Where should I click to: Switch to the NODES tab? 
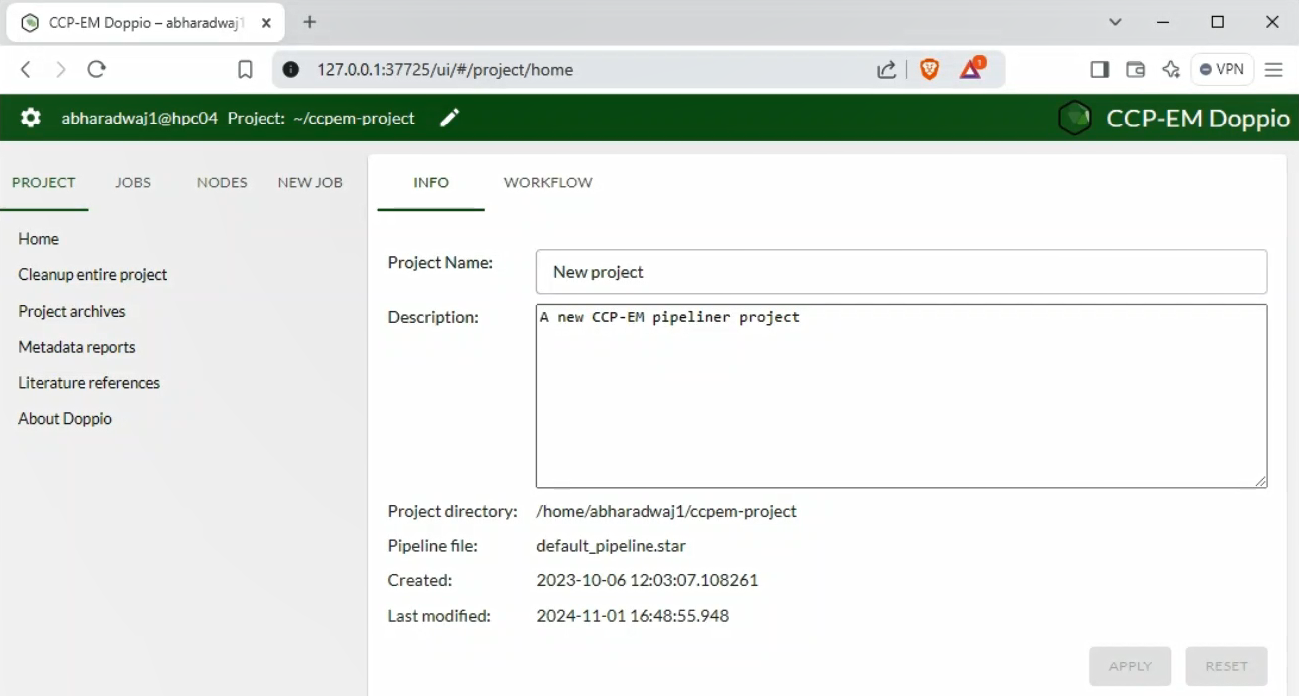coord(222,182)
